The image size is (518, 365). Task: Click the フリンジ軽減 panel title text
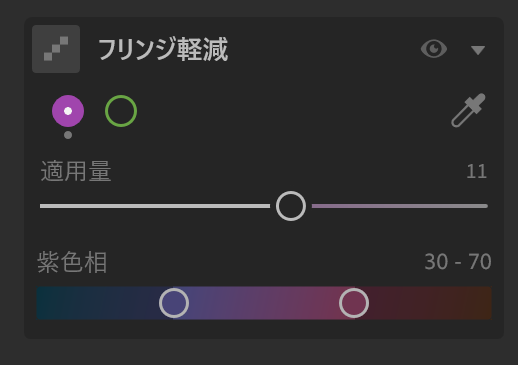163,49
